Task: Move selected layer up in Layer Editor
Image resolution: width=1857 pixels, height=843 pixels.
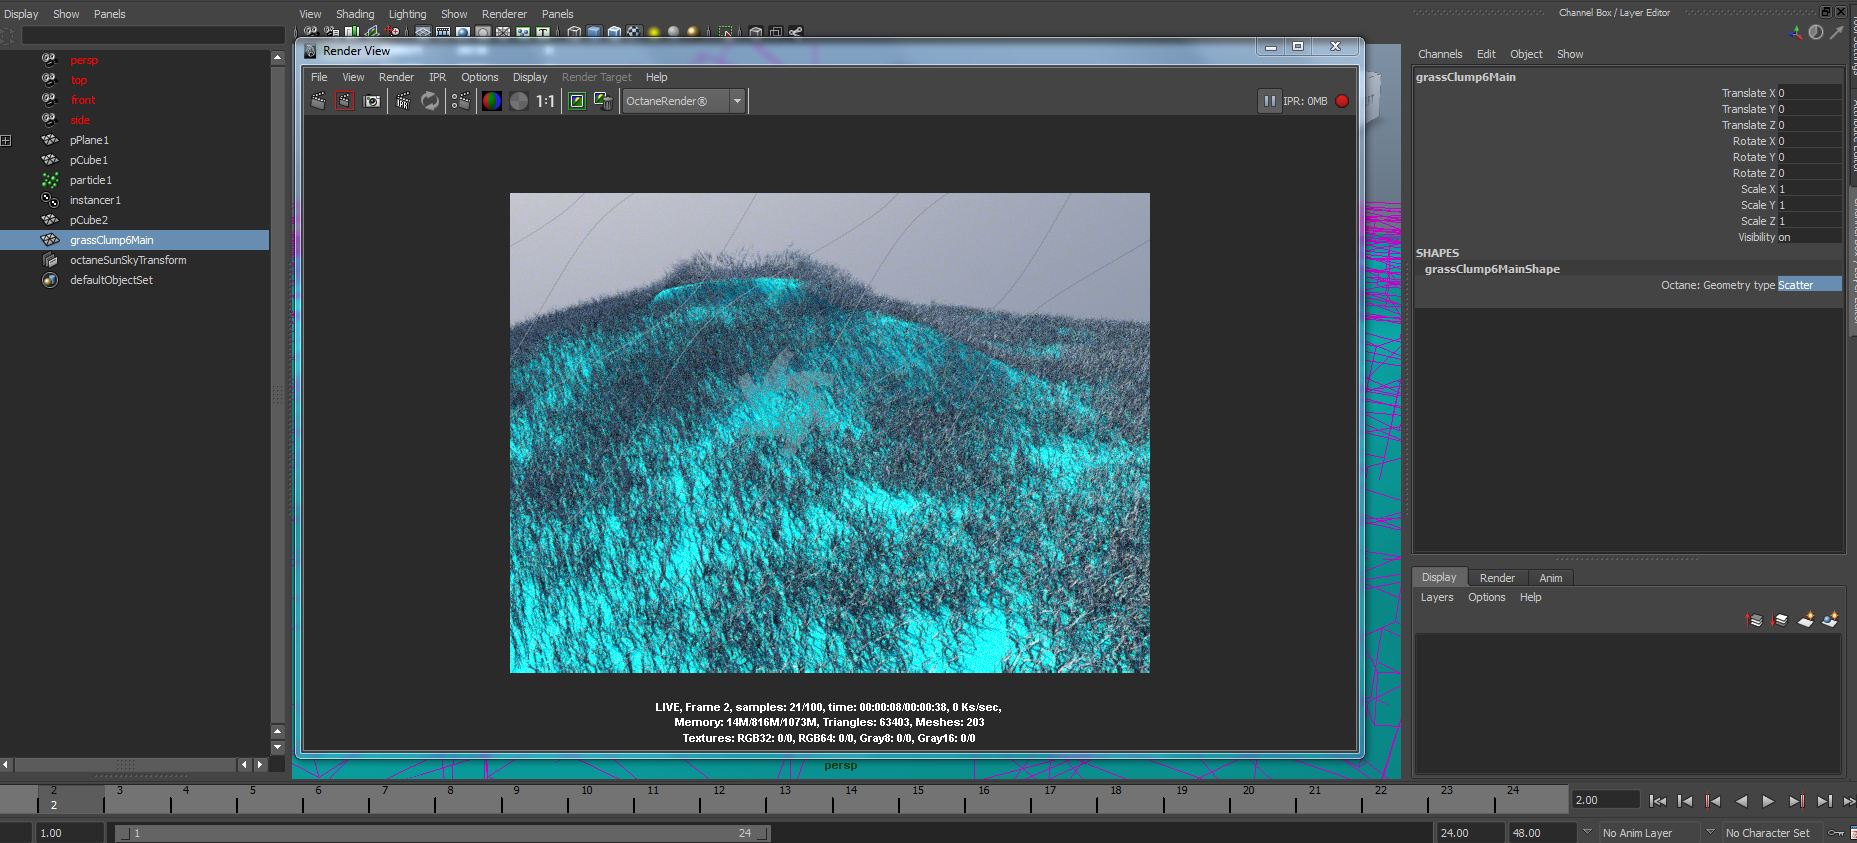Action: 1754,620
